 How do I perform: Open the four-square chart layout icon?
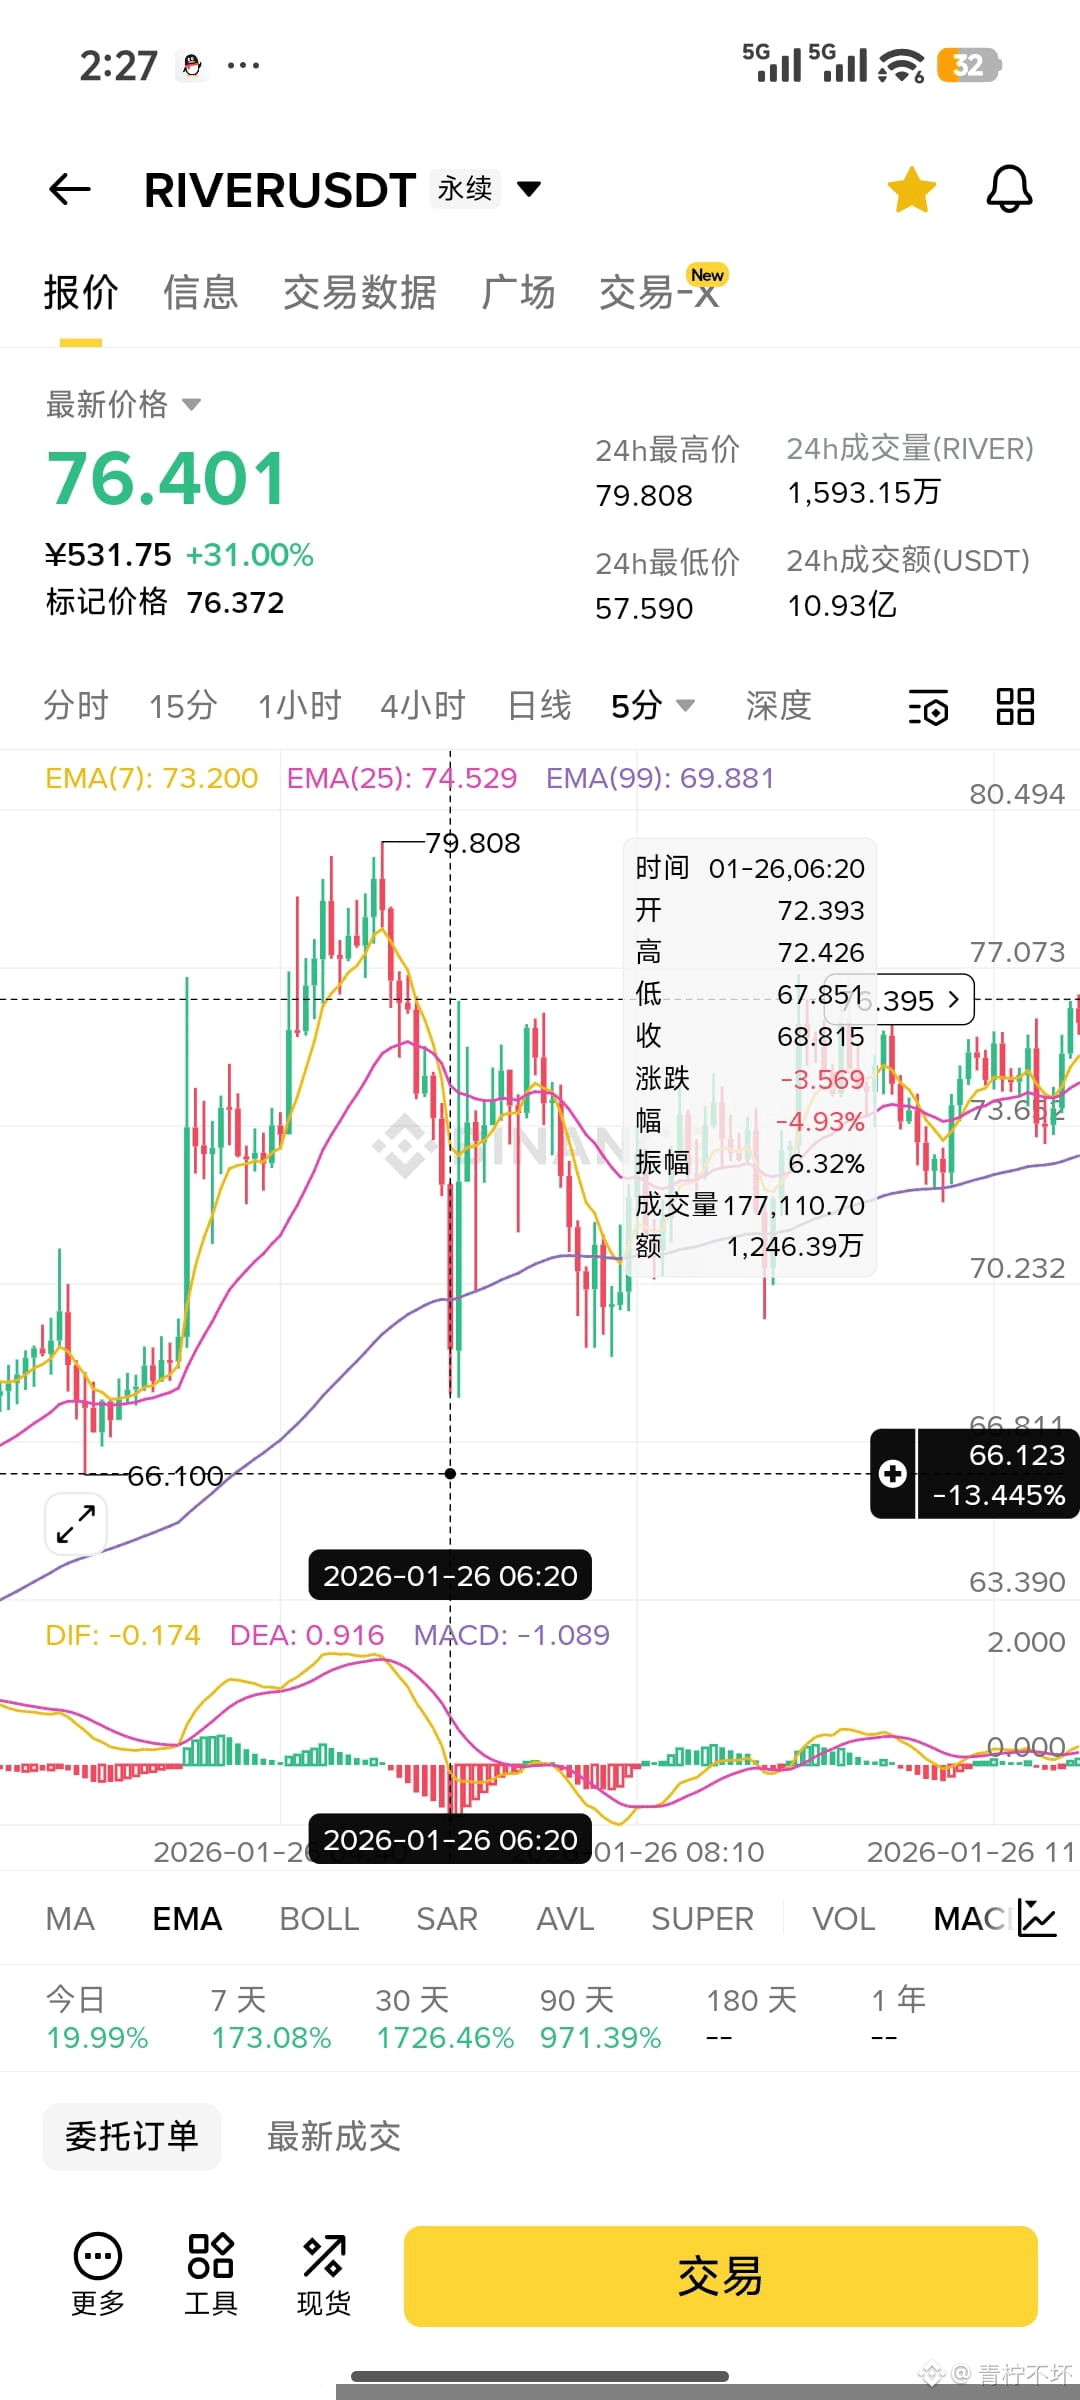1015,707
